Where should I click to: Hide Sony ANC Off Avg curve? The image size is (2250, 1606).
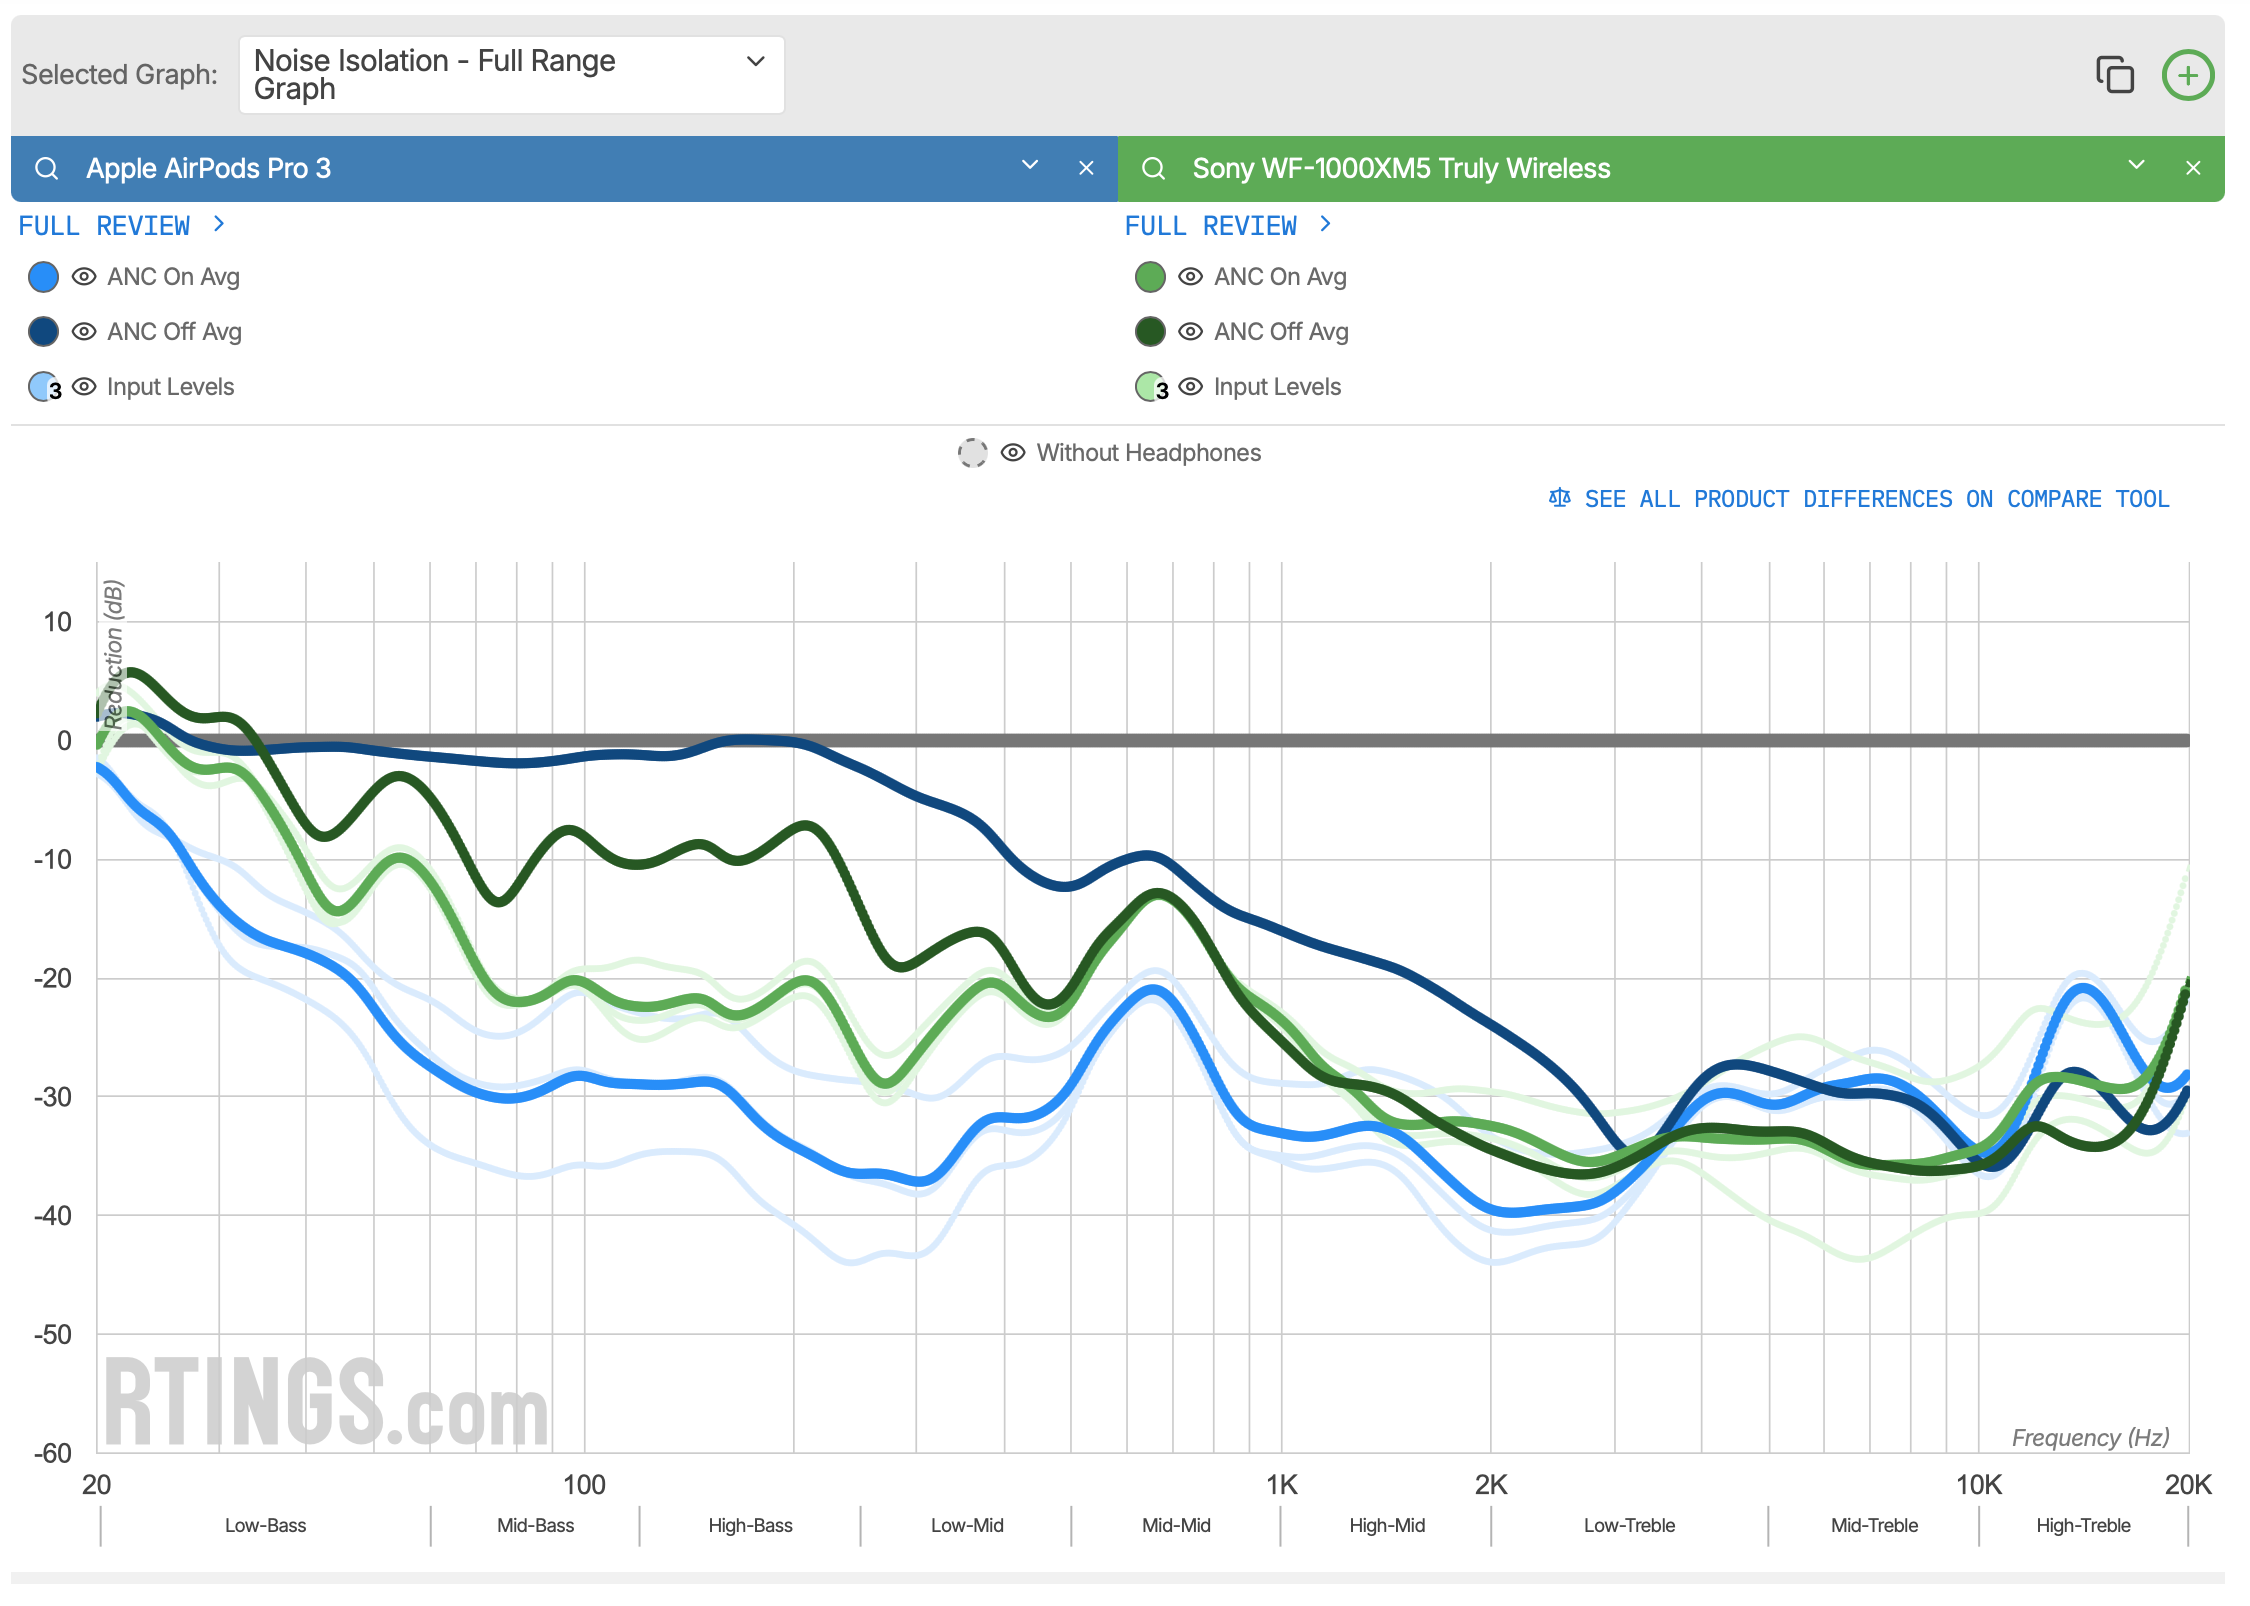pos(1190,332)
